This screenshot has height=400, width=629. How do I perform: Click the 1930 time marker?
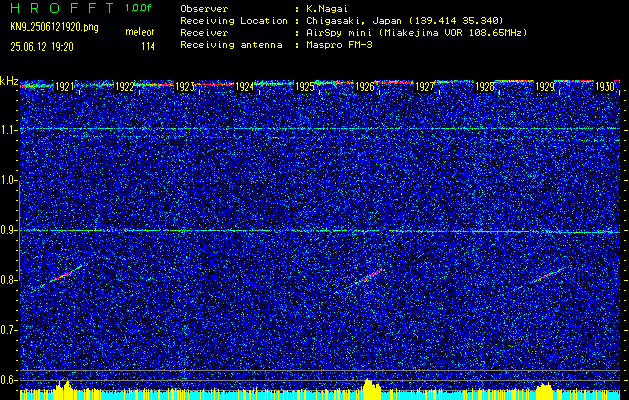click(x=605, y=87)
